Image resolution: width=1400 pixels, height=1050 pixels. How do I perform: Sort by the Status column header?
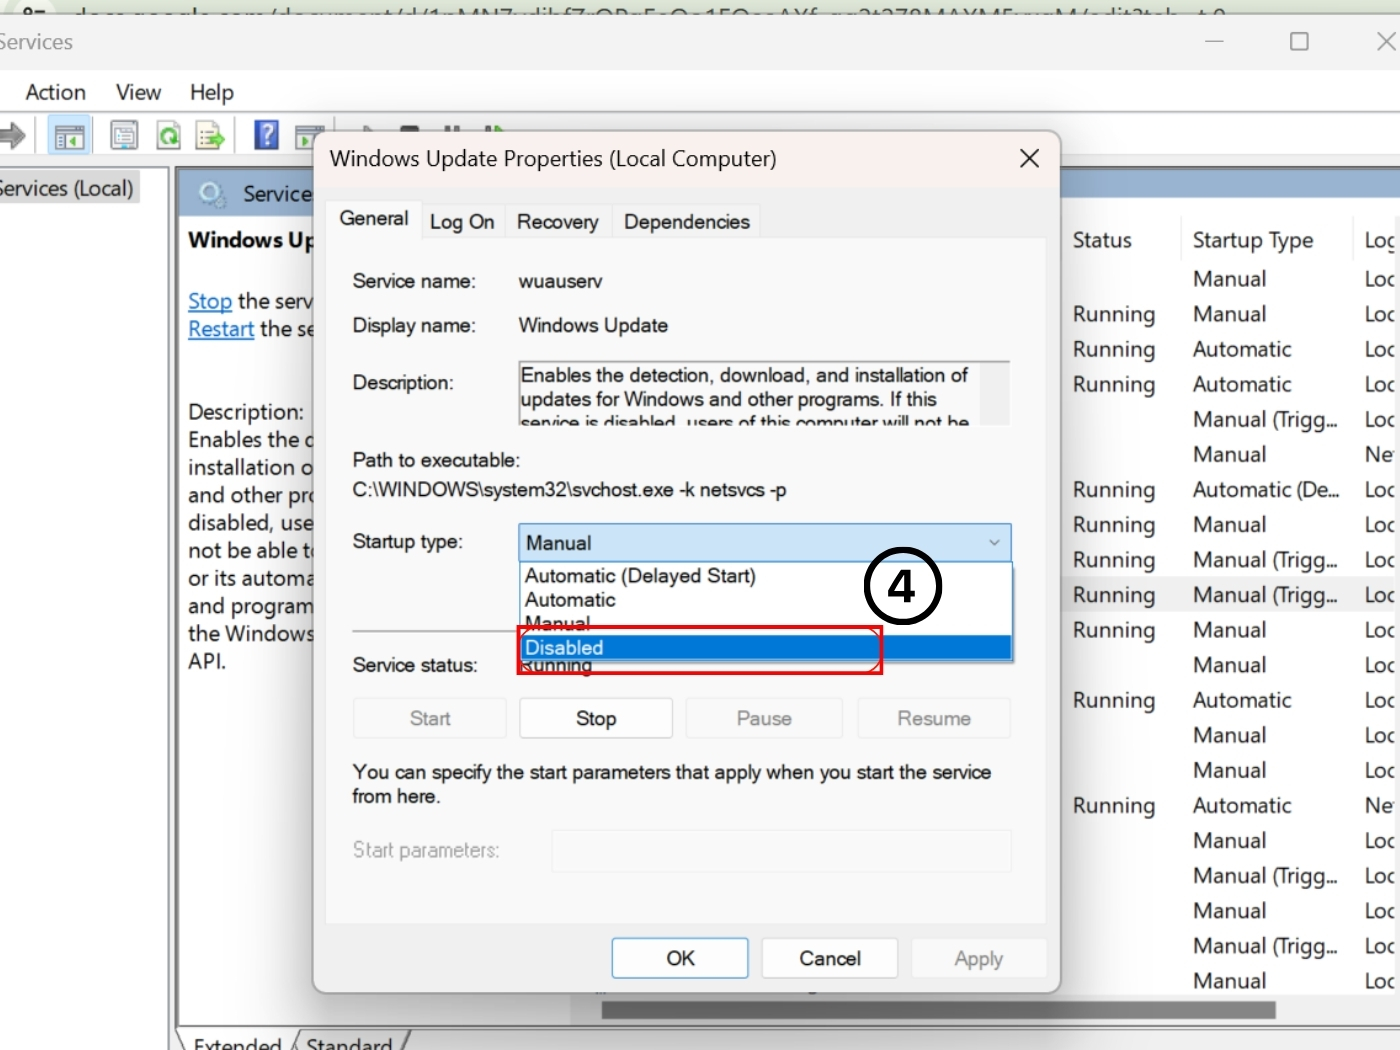coord(1102,241)
